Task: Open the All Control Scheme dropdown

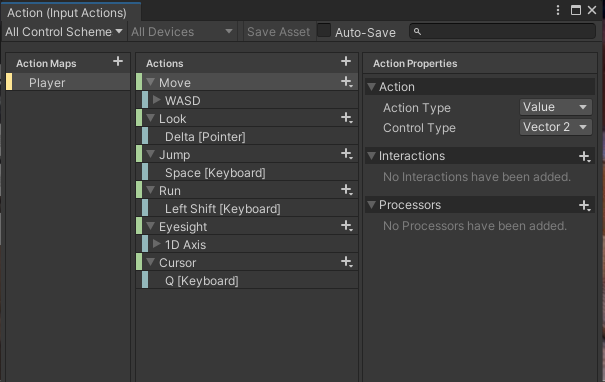Action: click(x=64, y=32)
